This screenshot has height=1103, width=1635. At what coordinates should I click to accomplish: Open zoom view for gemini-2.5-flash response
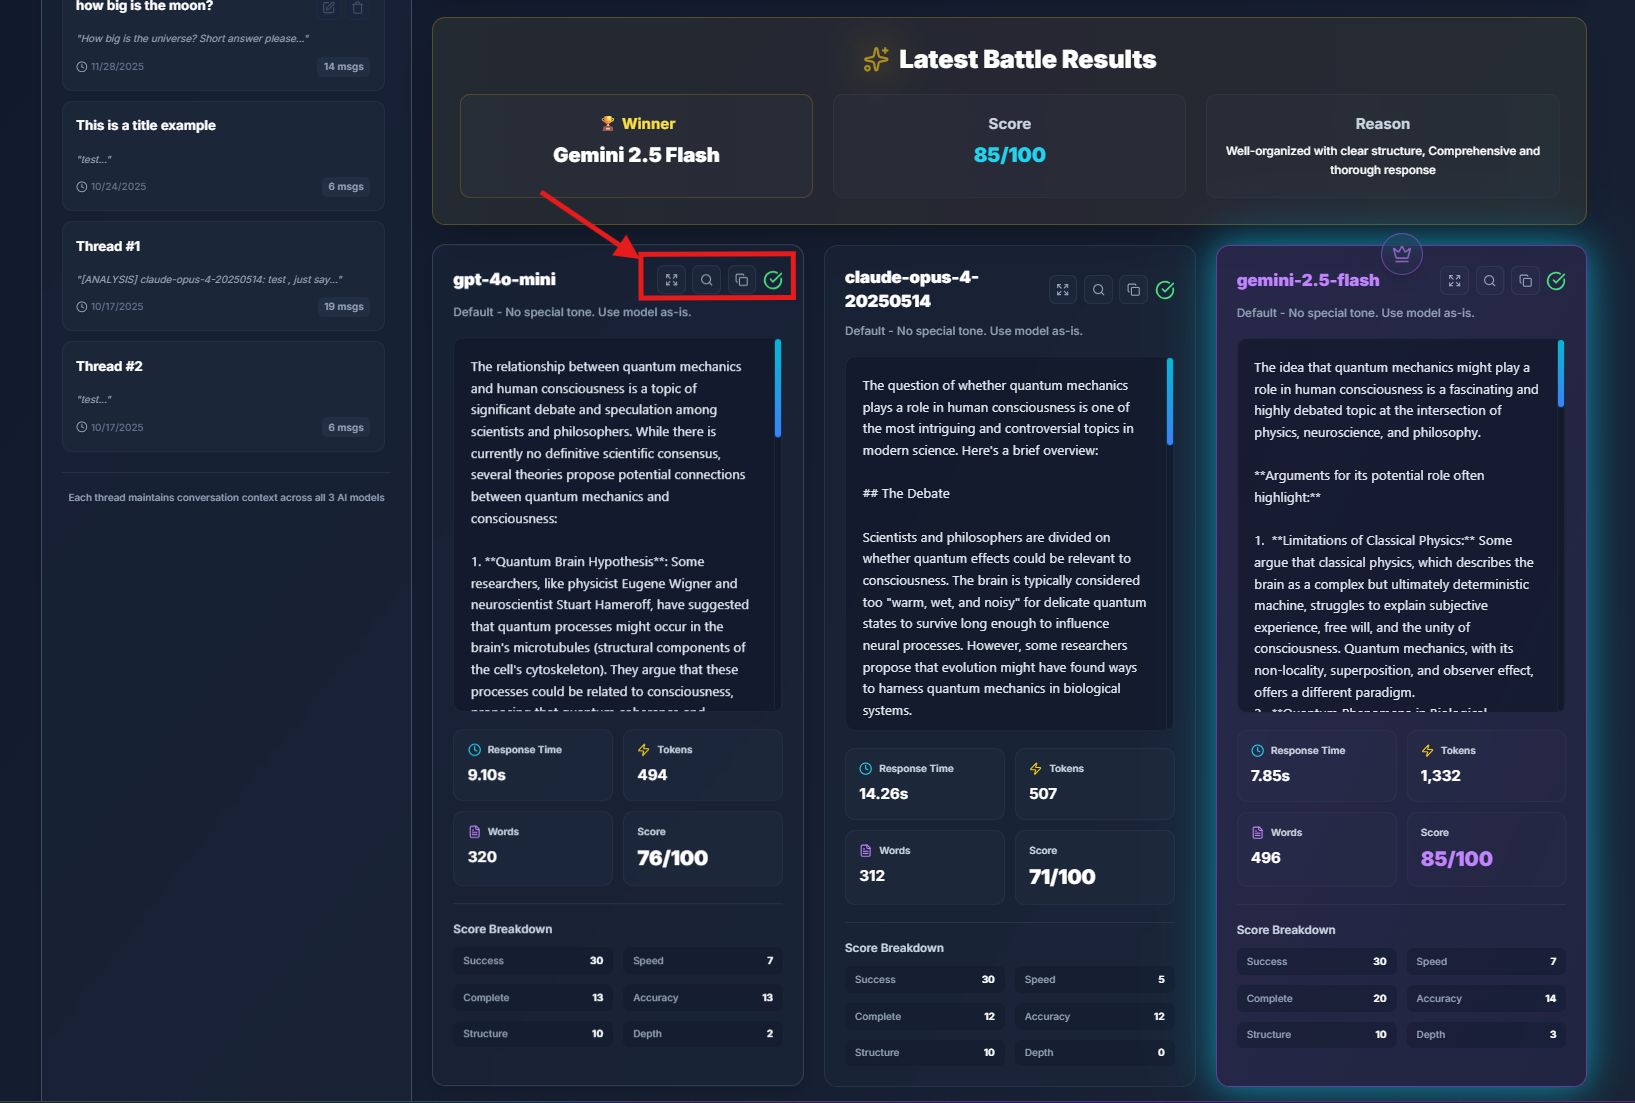tap(1489, 281)
